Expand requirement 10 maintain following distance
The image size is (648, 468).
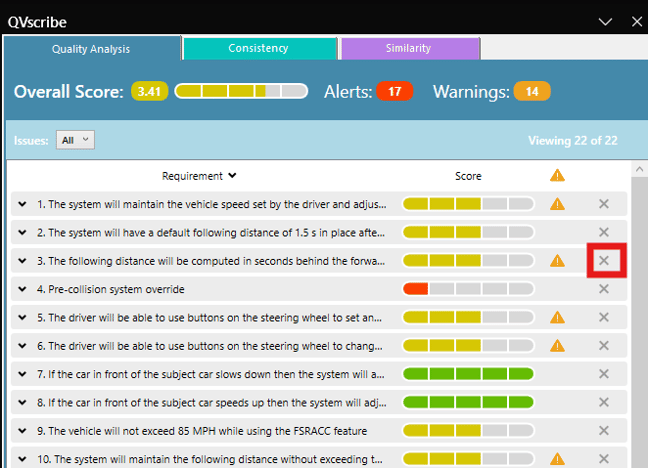[22, 459]
